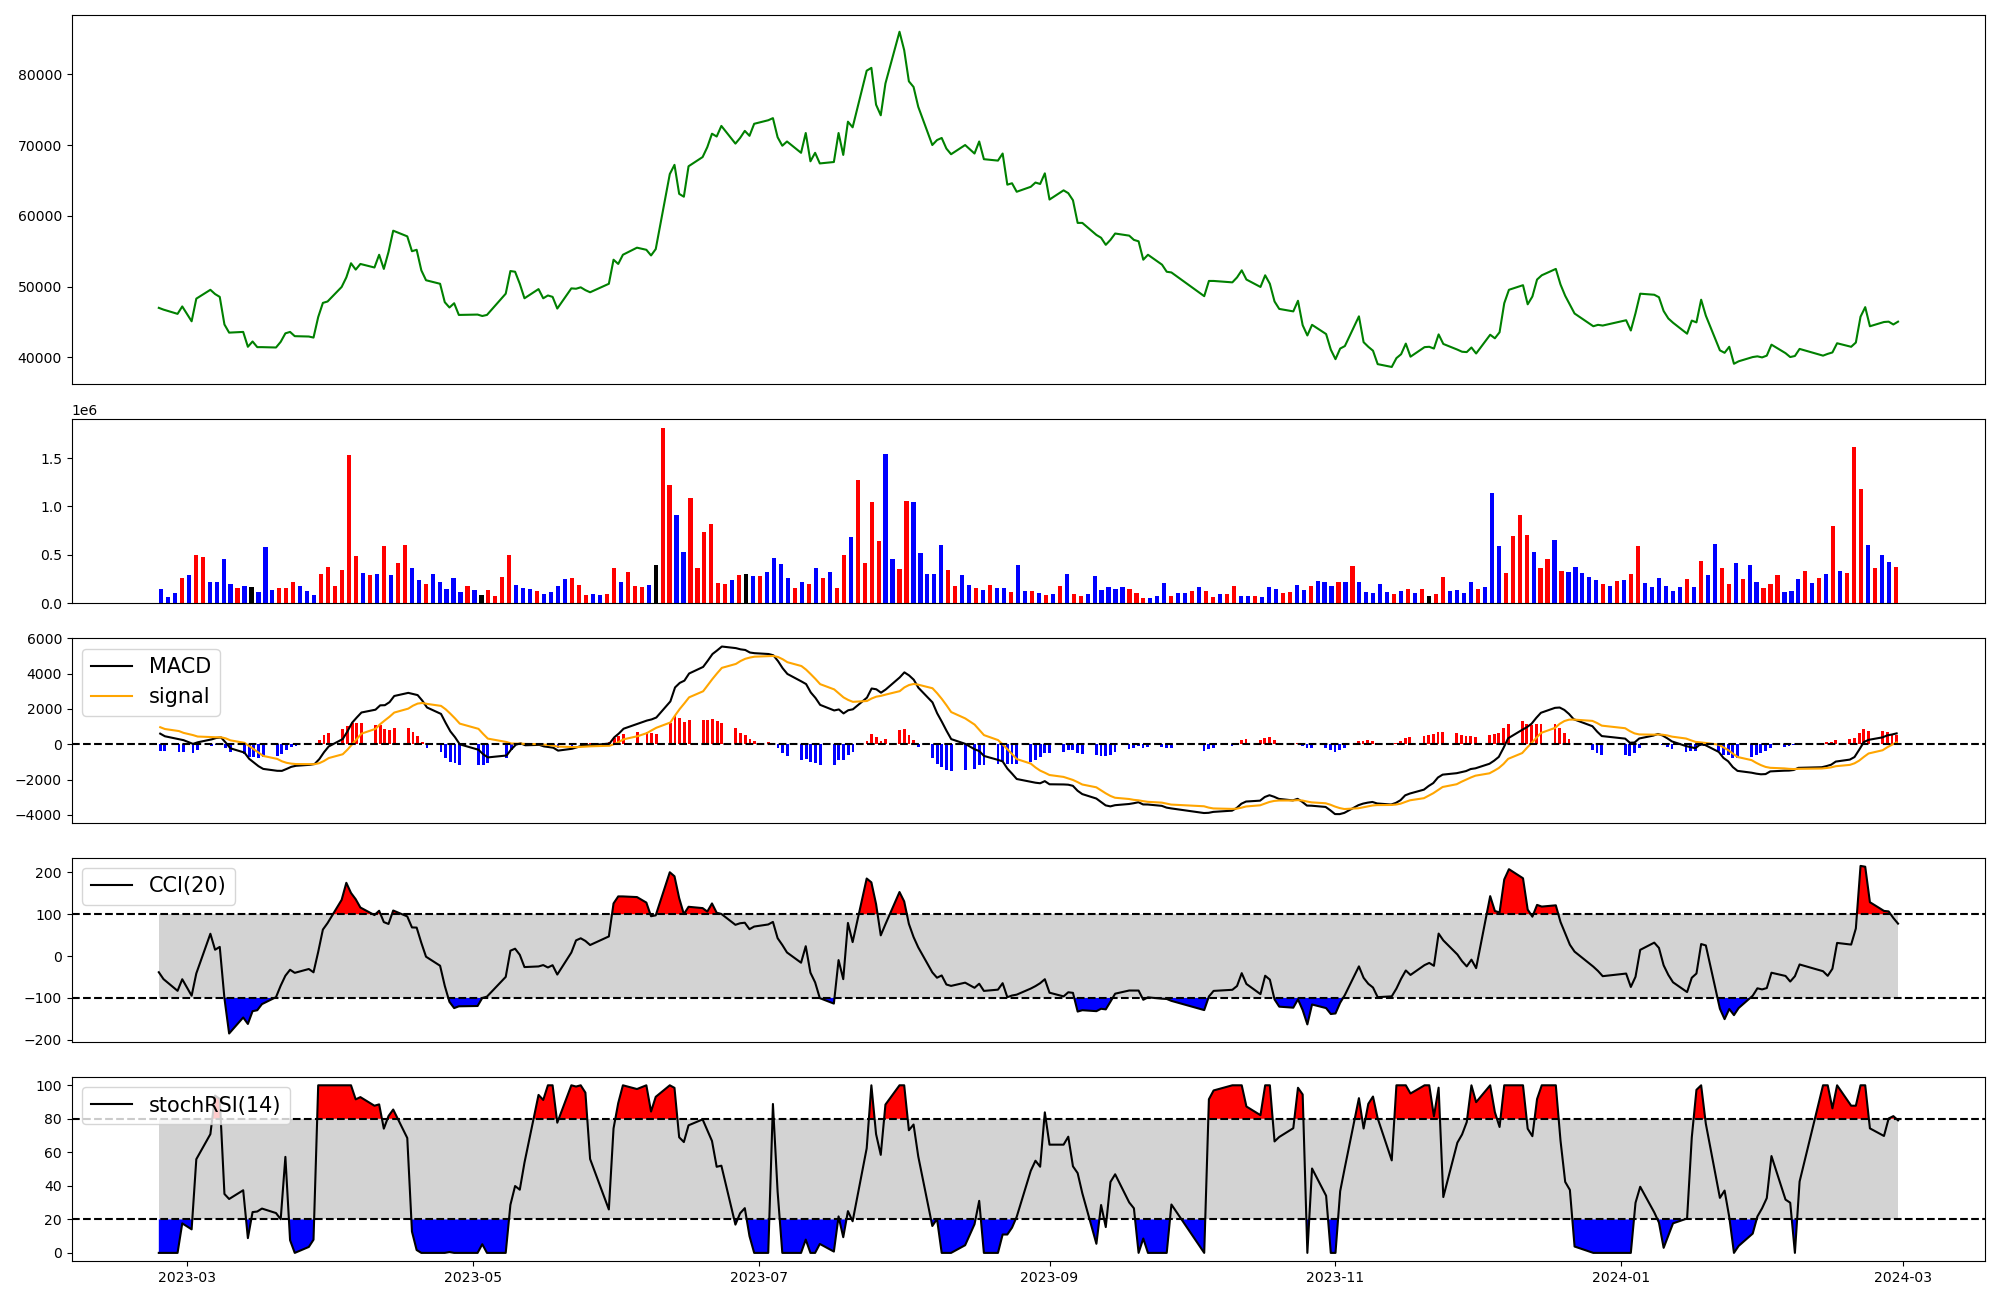Click the 2023-09 x-axis date label
This screenshot has height=1300, width=2000.
coord(1050,1277)
